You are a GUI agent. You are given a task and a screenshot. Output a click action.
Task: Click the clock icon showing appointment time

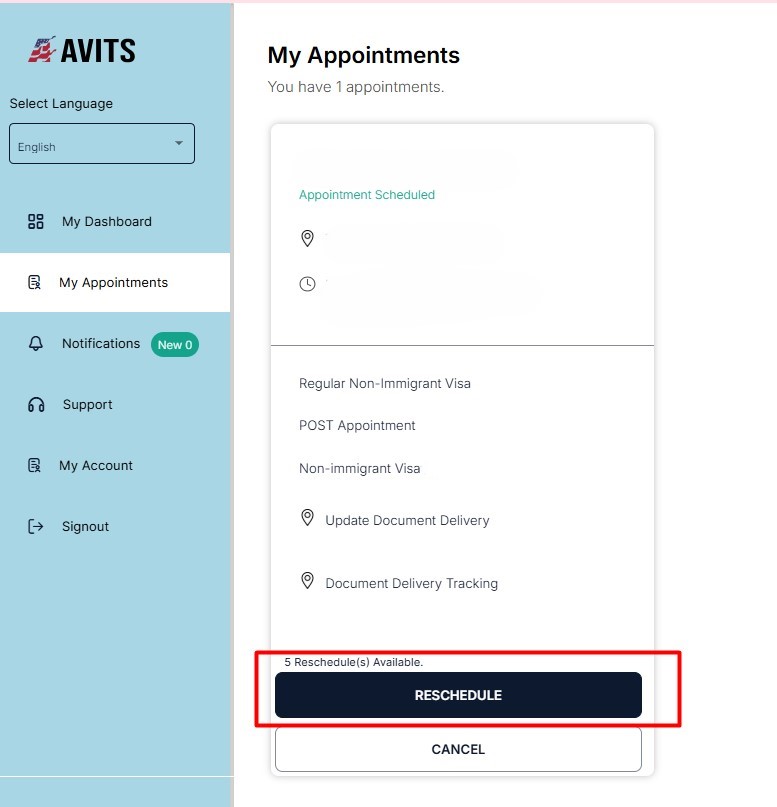coord(307,283)
